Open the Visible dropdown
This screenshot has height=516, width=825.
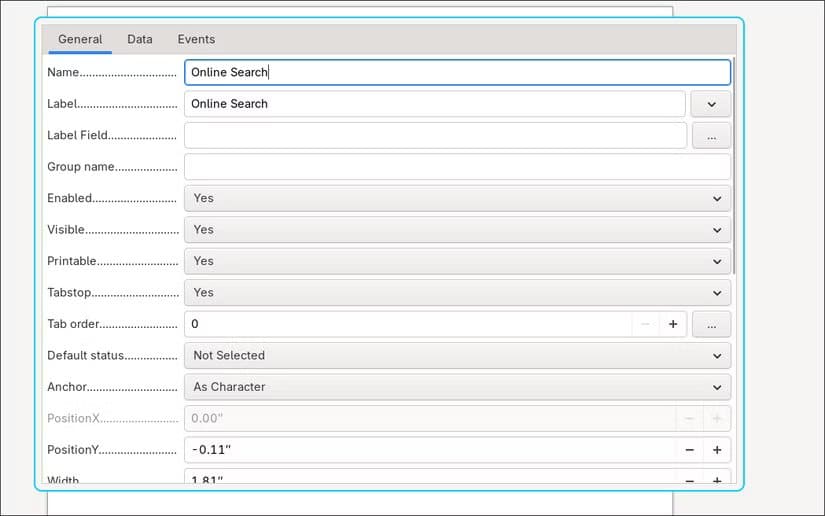tap(457, 230)
